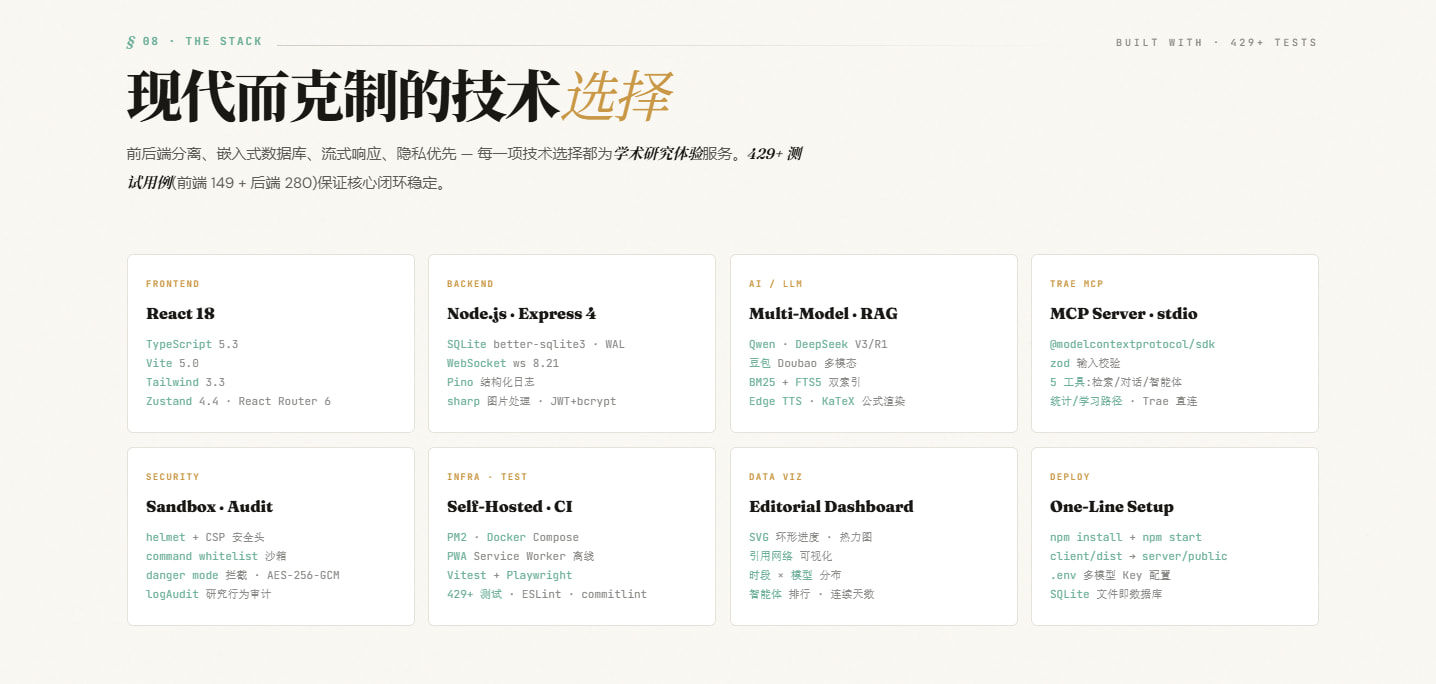Click the 'zod 输入校验' line
1436x684 pixels.
click(1087, 363)
